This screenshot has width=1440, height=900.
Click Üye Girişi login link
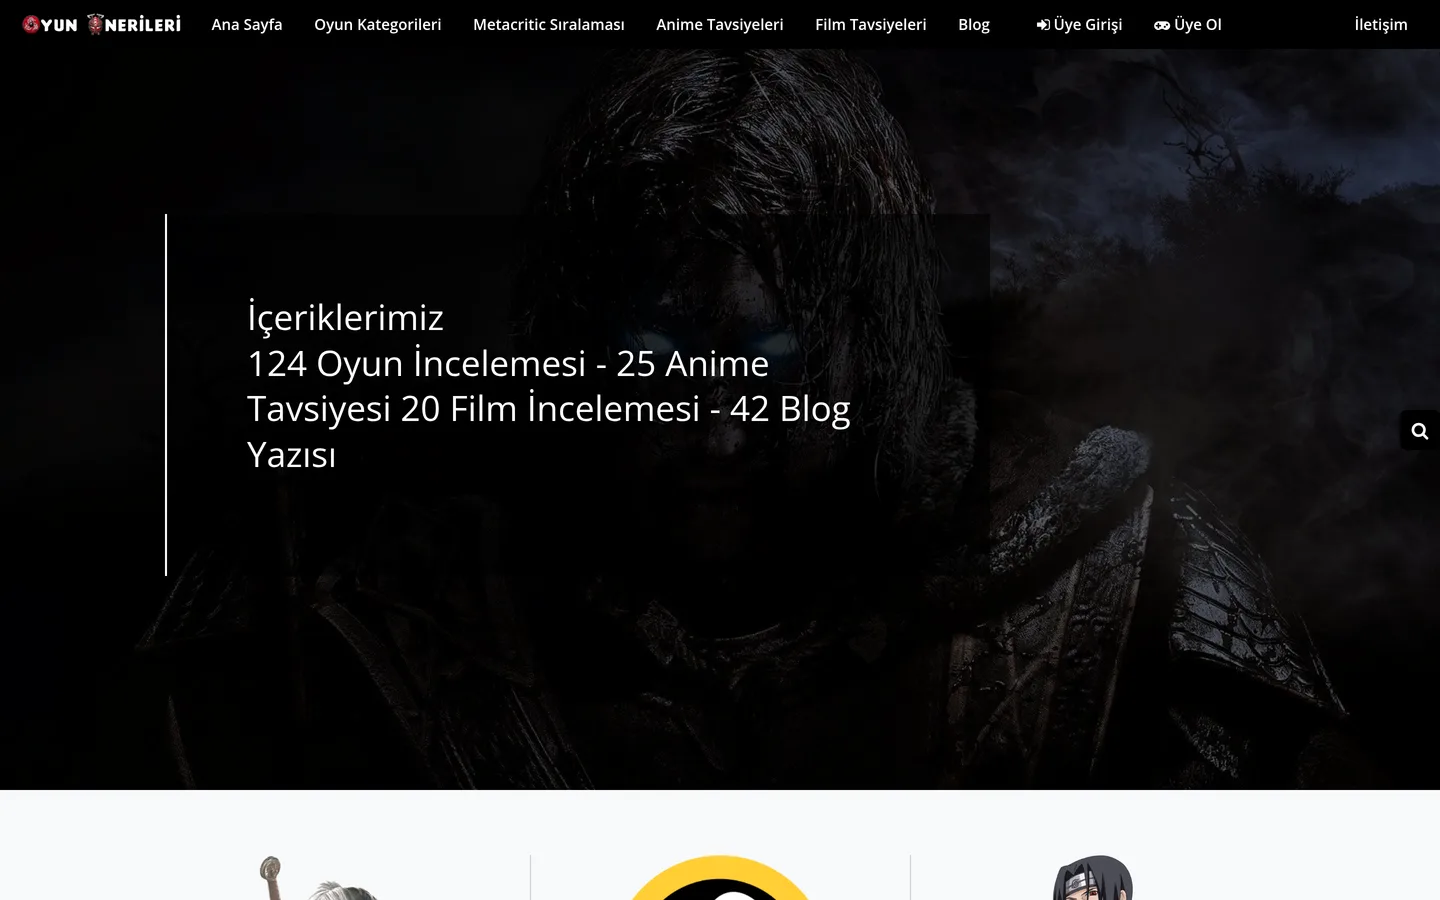[1079, 24]
